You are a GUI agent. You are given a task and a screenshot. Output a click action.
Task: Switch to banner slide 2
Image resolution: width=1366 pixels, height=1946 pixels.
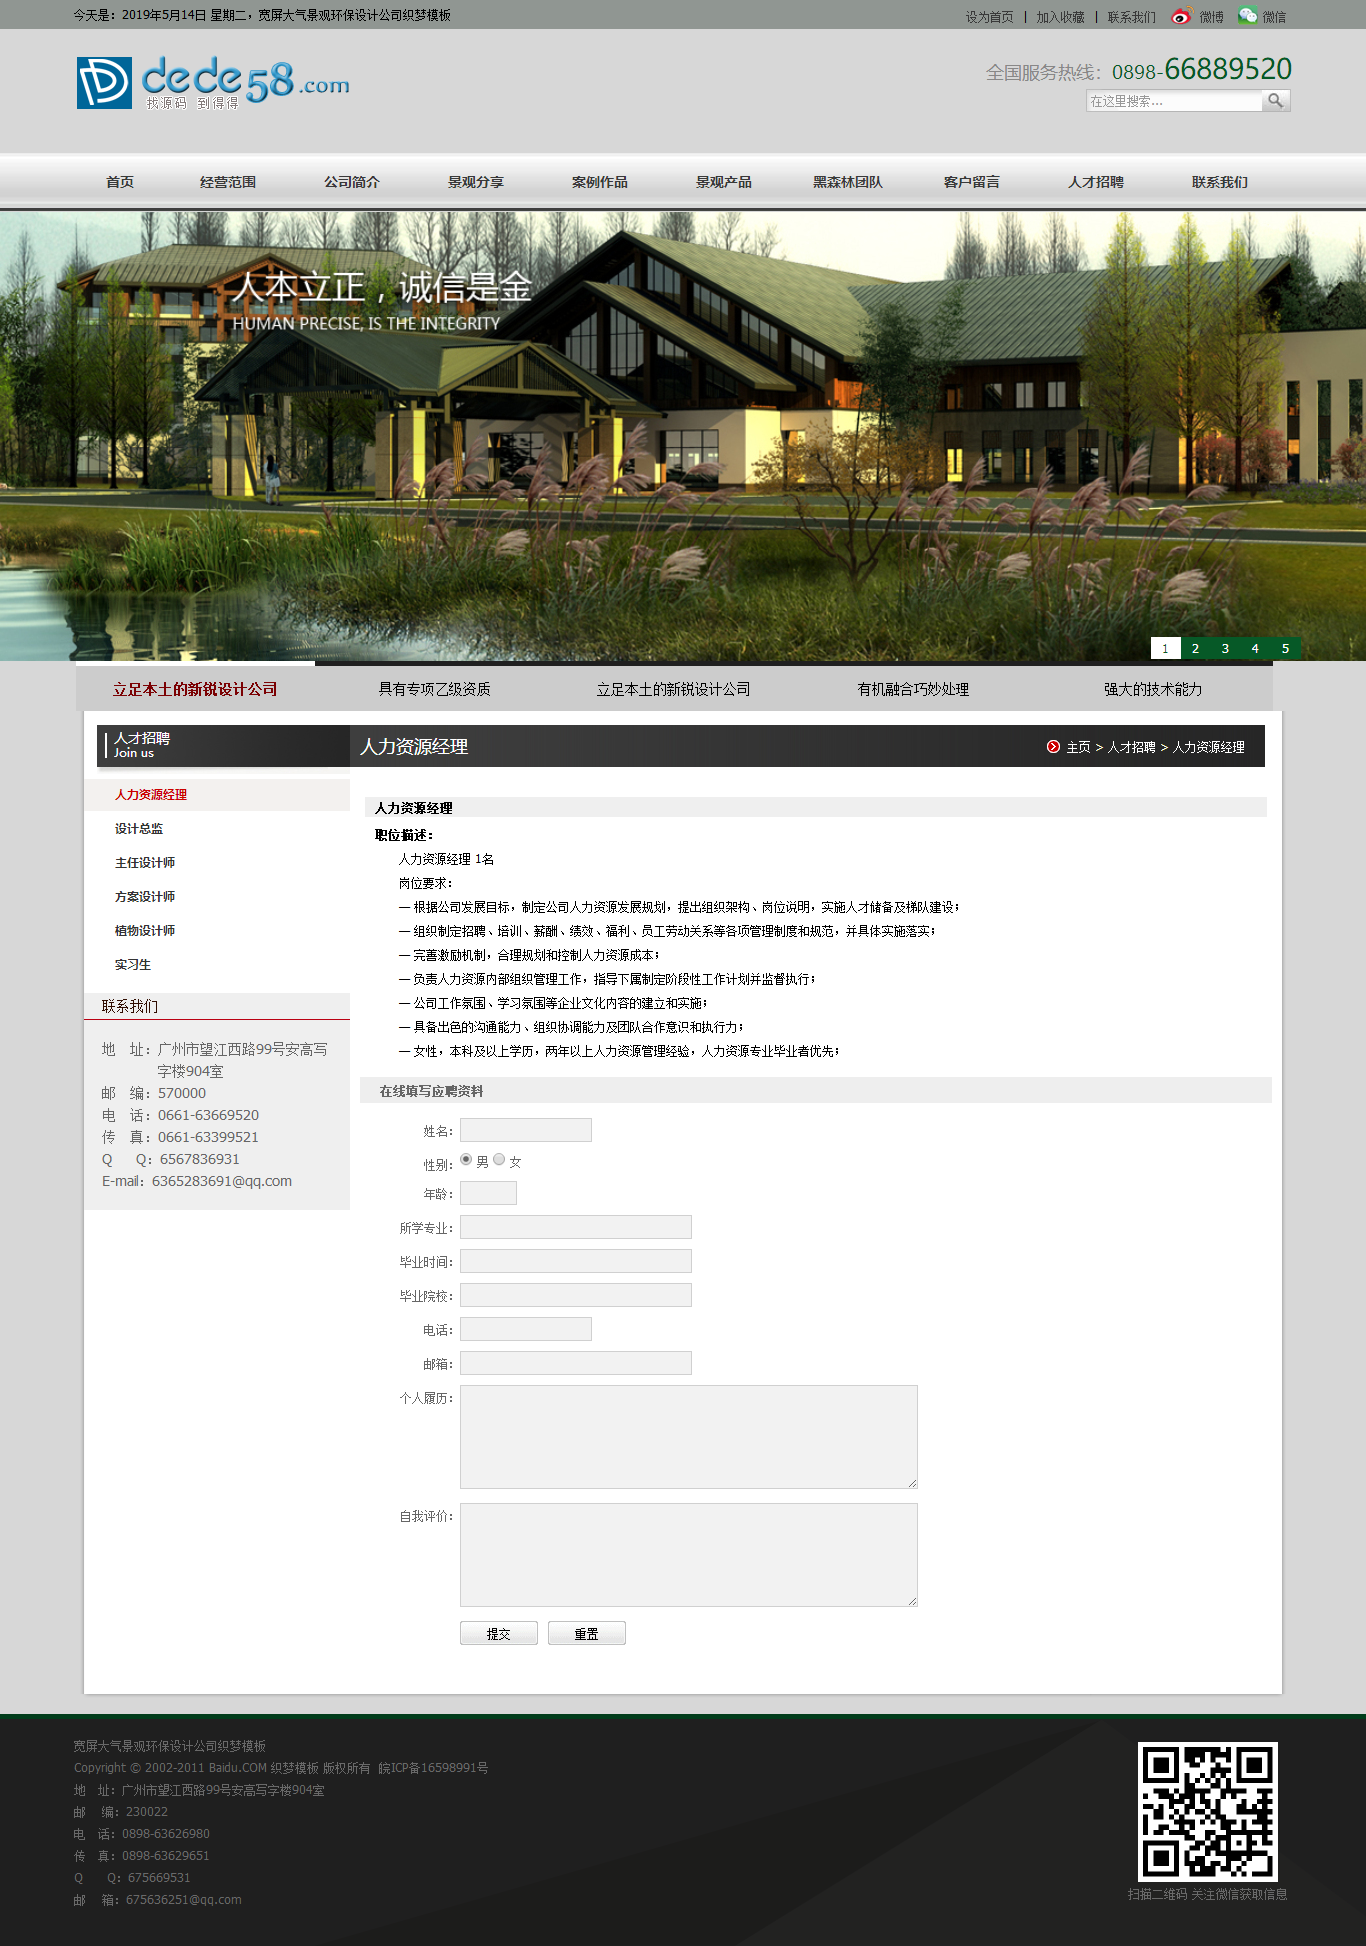pyautogui.click(x=1195, y=648)
